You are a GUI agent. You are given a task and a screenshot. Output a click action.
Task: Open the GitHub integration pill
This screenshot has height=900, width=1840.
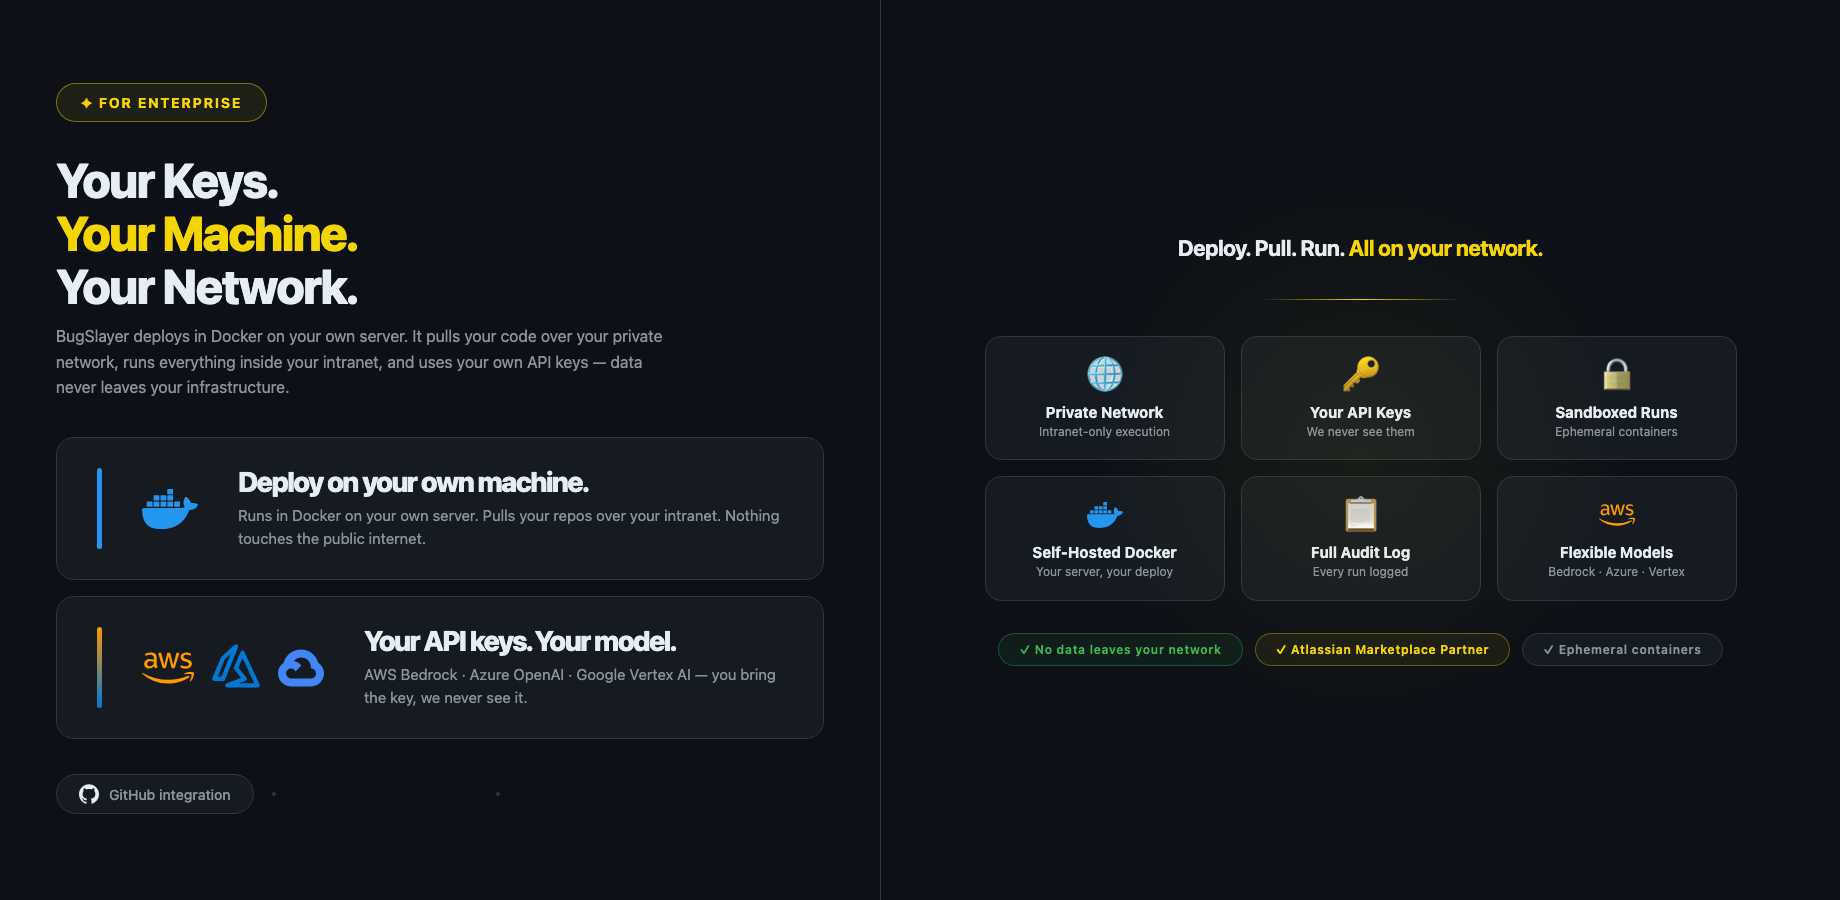tap(155, 794)
